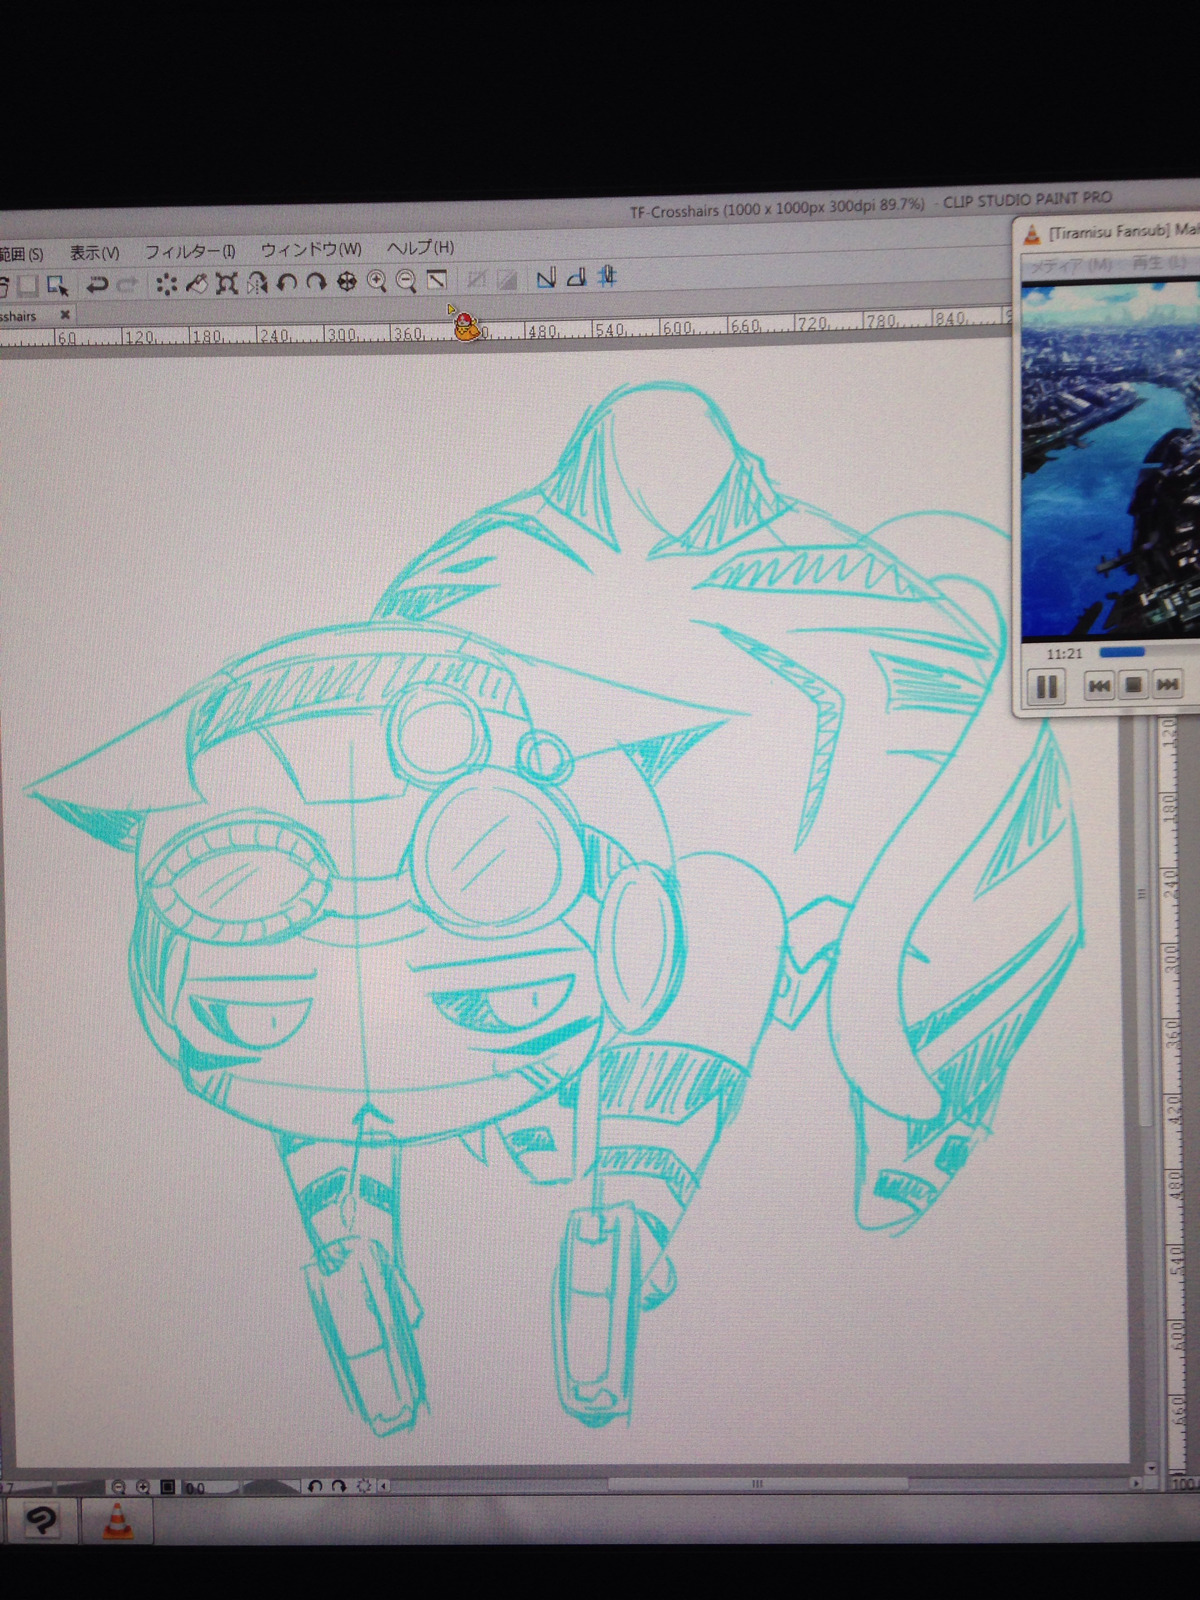The image size is (1200, 1600).
Task: Click the Clear (dotted circle) toolbar icon
Action: [166, 285]
